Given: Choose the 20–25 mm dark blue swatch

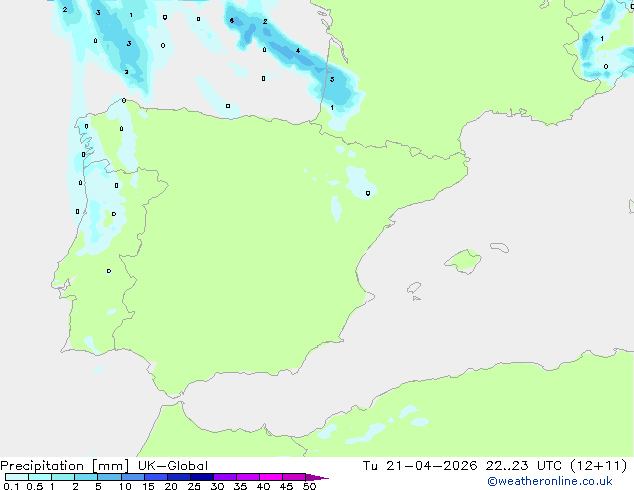Looking at the screenshot, I should 178,477.
